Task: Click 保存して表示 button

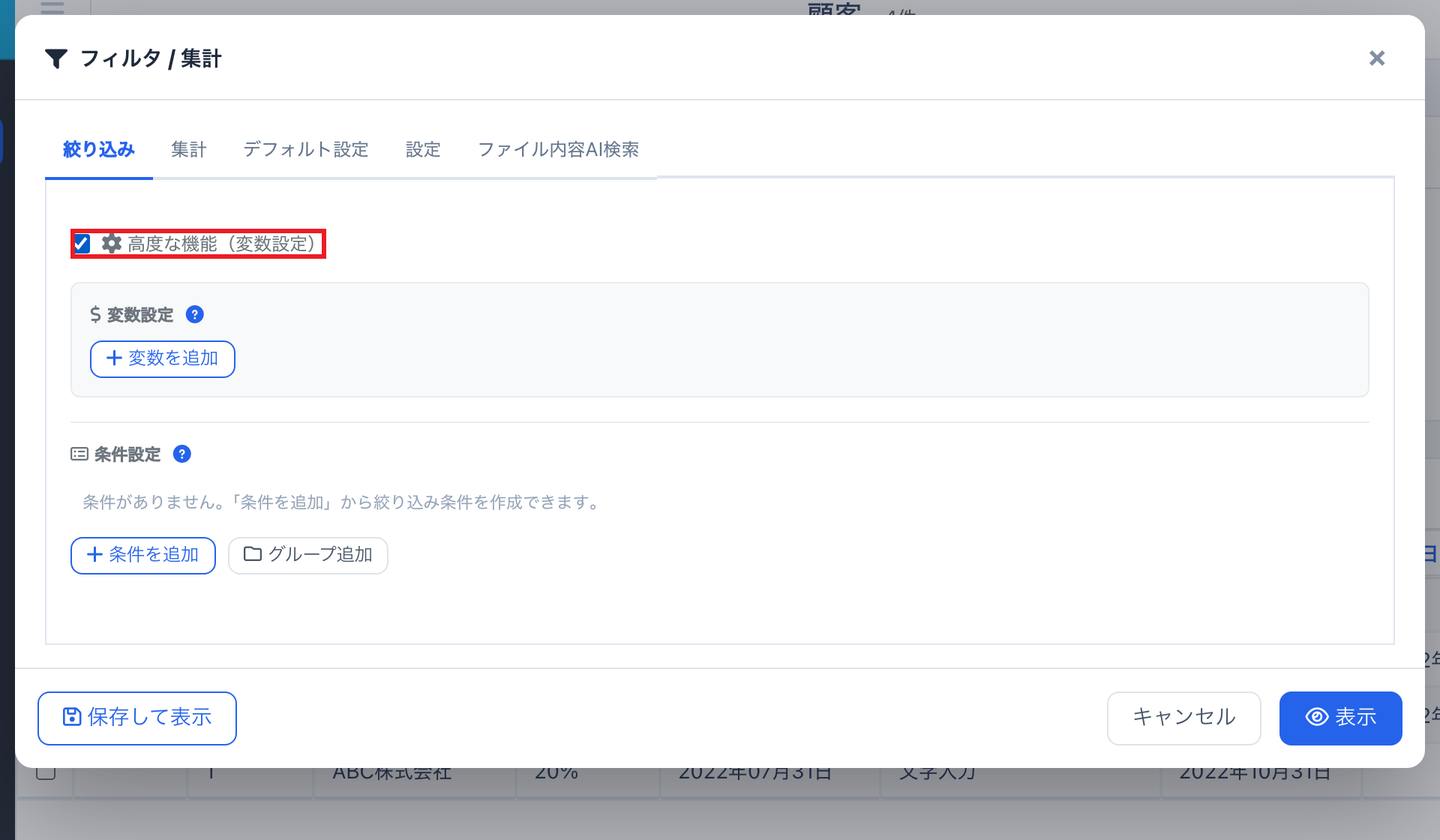Action: coord(137,718)
